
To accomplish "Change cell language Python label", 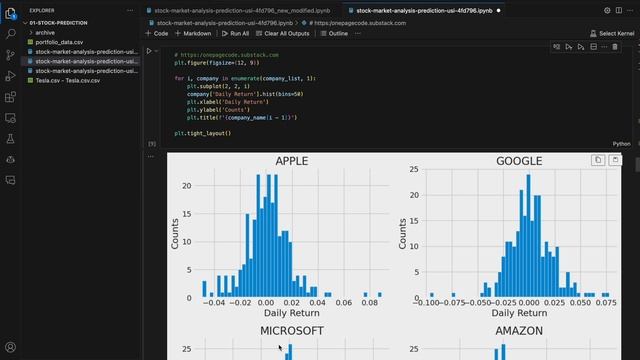I will tap(621, 144).
